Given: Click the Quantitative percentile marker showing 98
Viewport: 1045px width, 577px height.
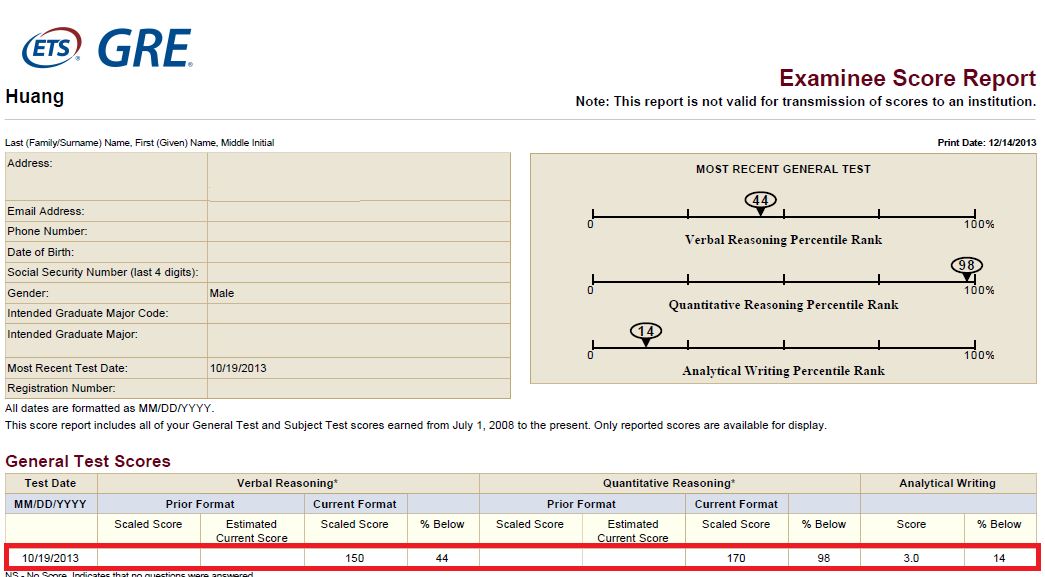Looking at the screenshot, I should coord(966,267).
